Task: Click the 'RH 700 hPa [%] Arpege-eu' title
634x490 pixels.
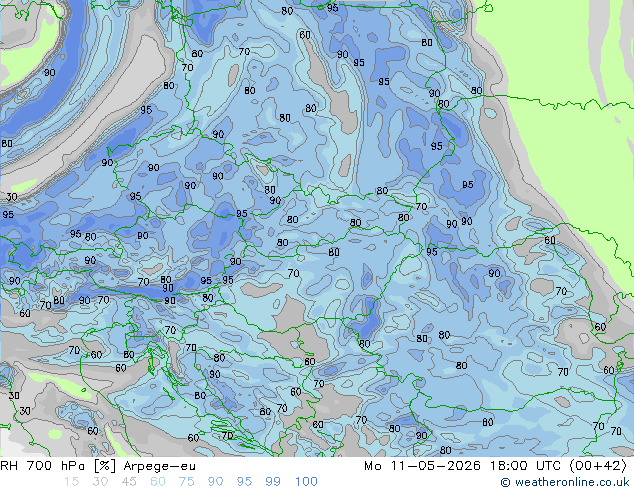Action: [98, 466]
